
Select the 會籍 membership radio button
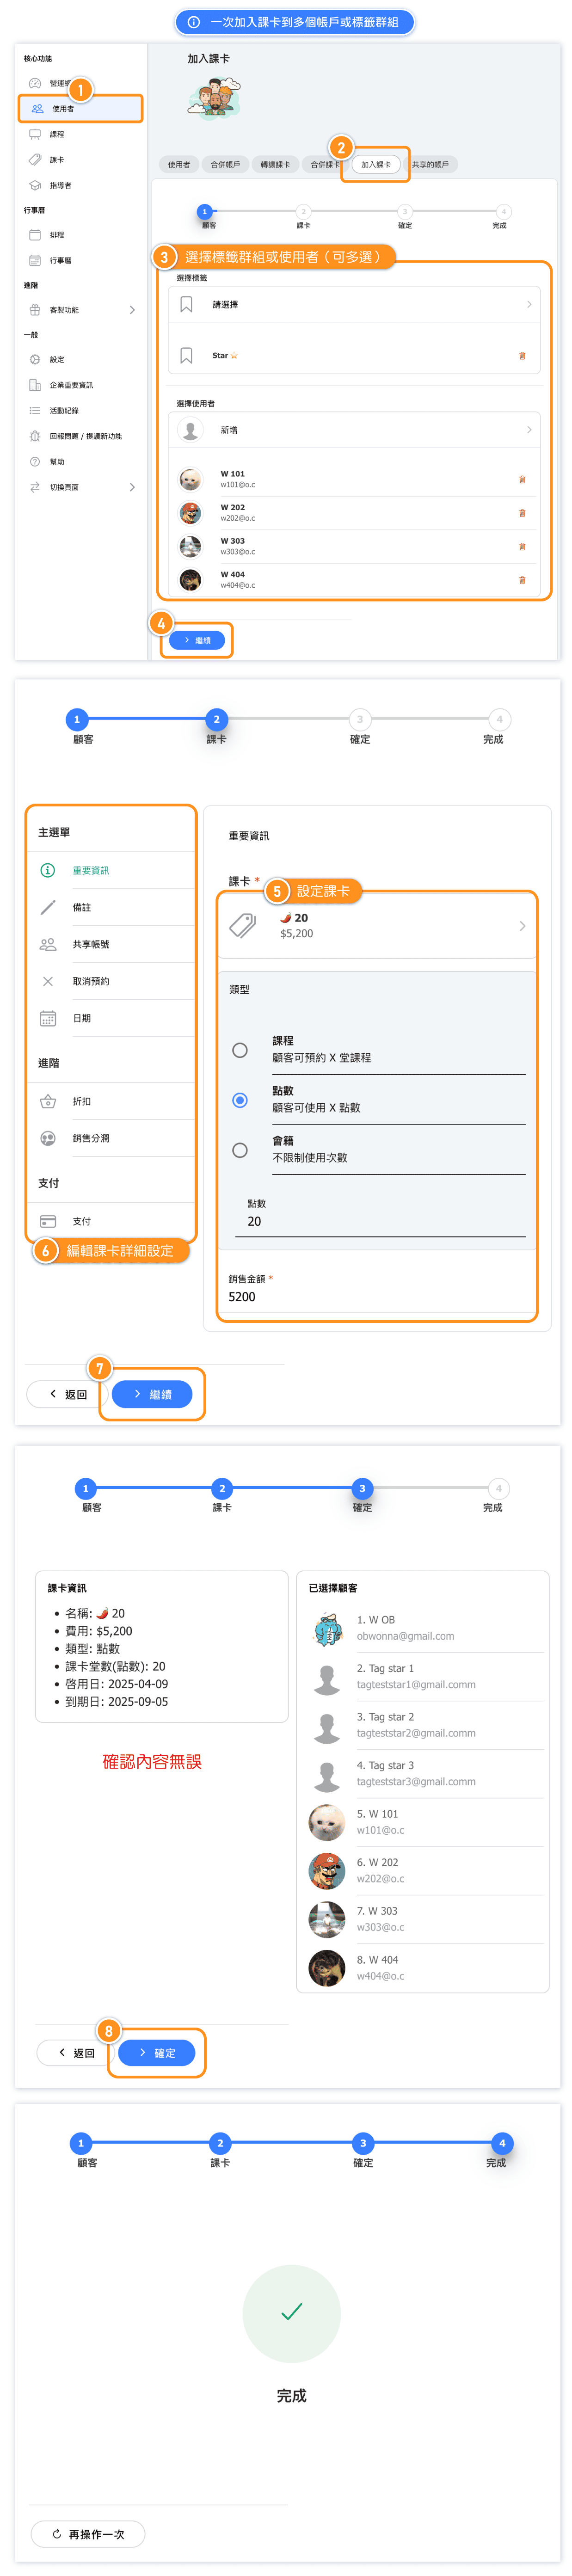click(240, 1150)
